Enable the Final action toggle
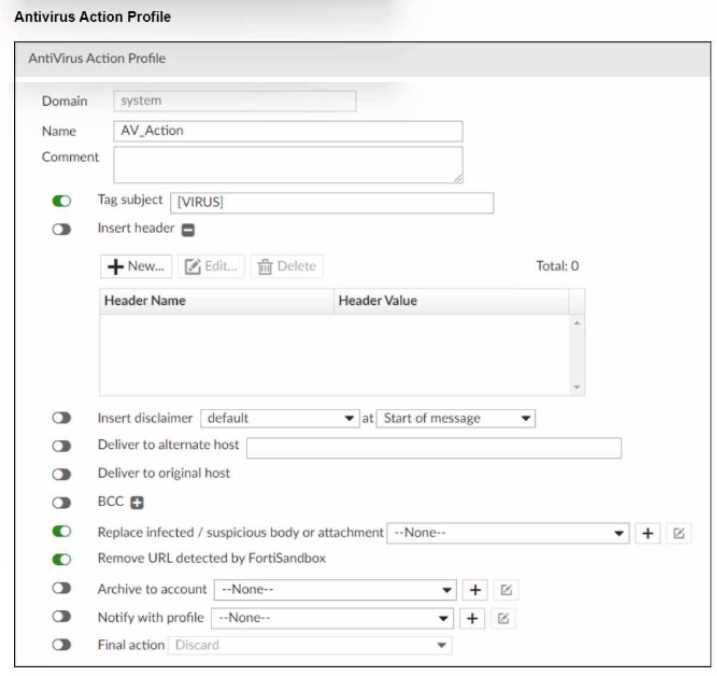The height and width of the screenshot is (676, 717). click(x=62, y=645)
